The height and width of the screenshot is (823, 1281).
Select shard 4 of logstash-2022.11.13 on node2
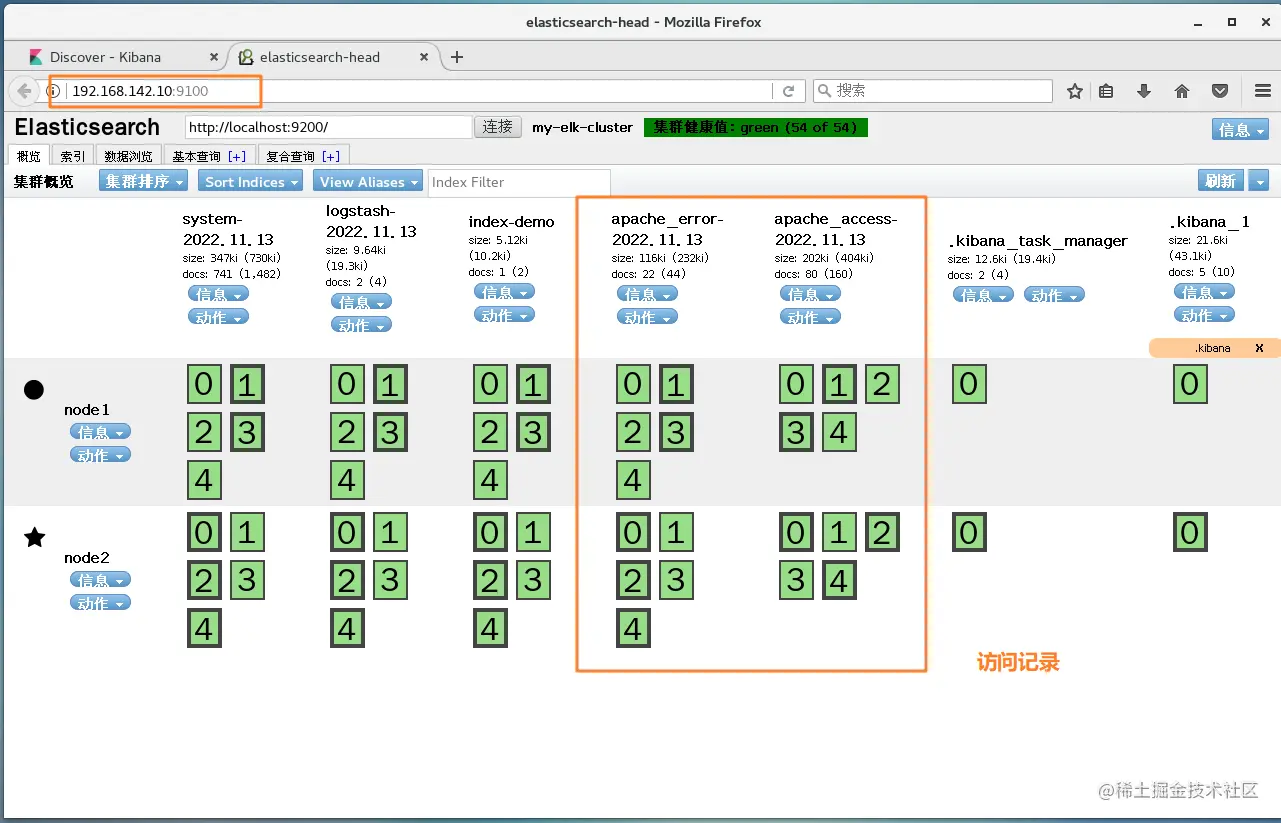coord(347,629)
